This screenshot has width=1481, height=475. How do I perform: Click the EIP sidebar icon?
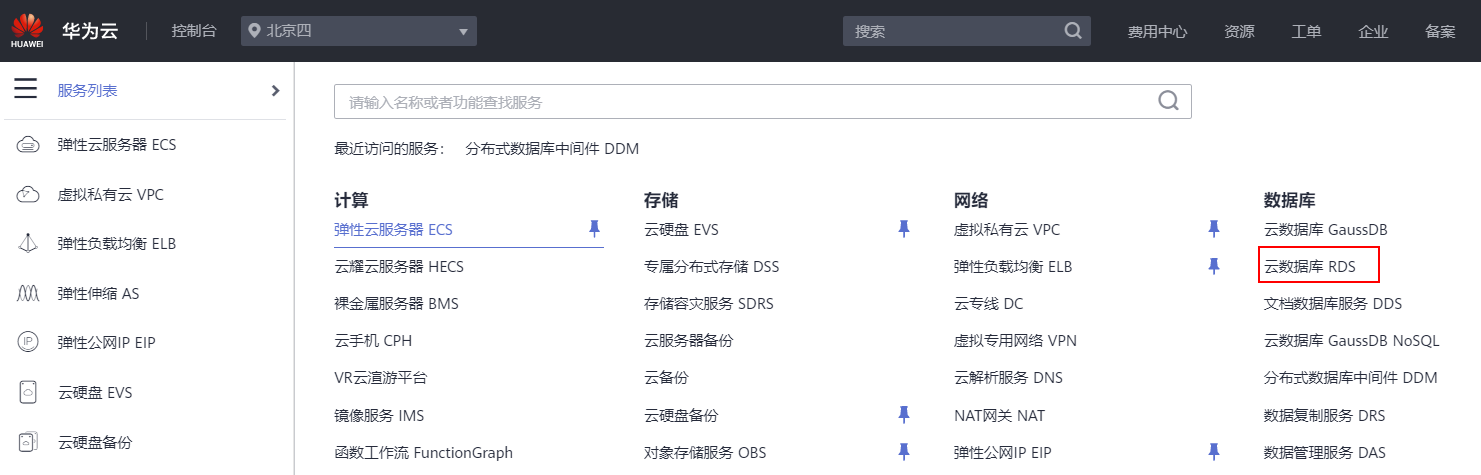[x=28, y=342]
